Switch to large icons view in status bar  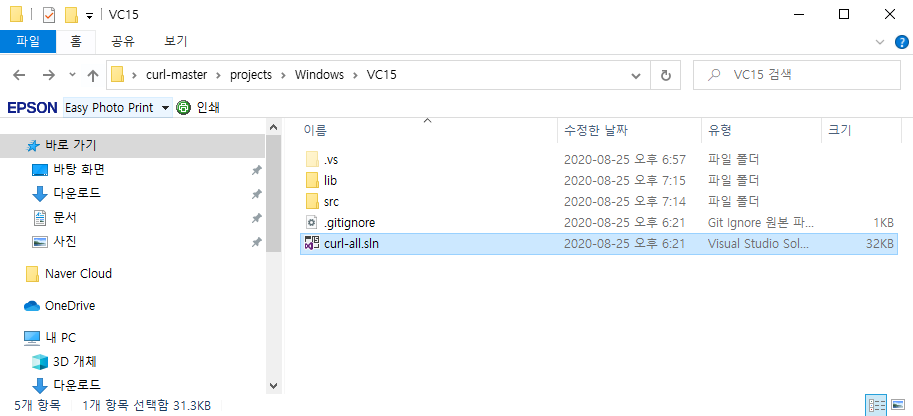point(899,405)
